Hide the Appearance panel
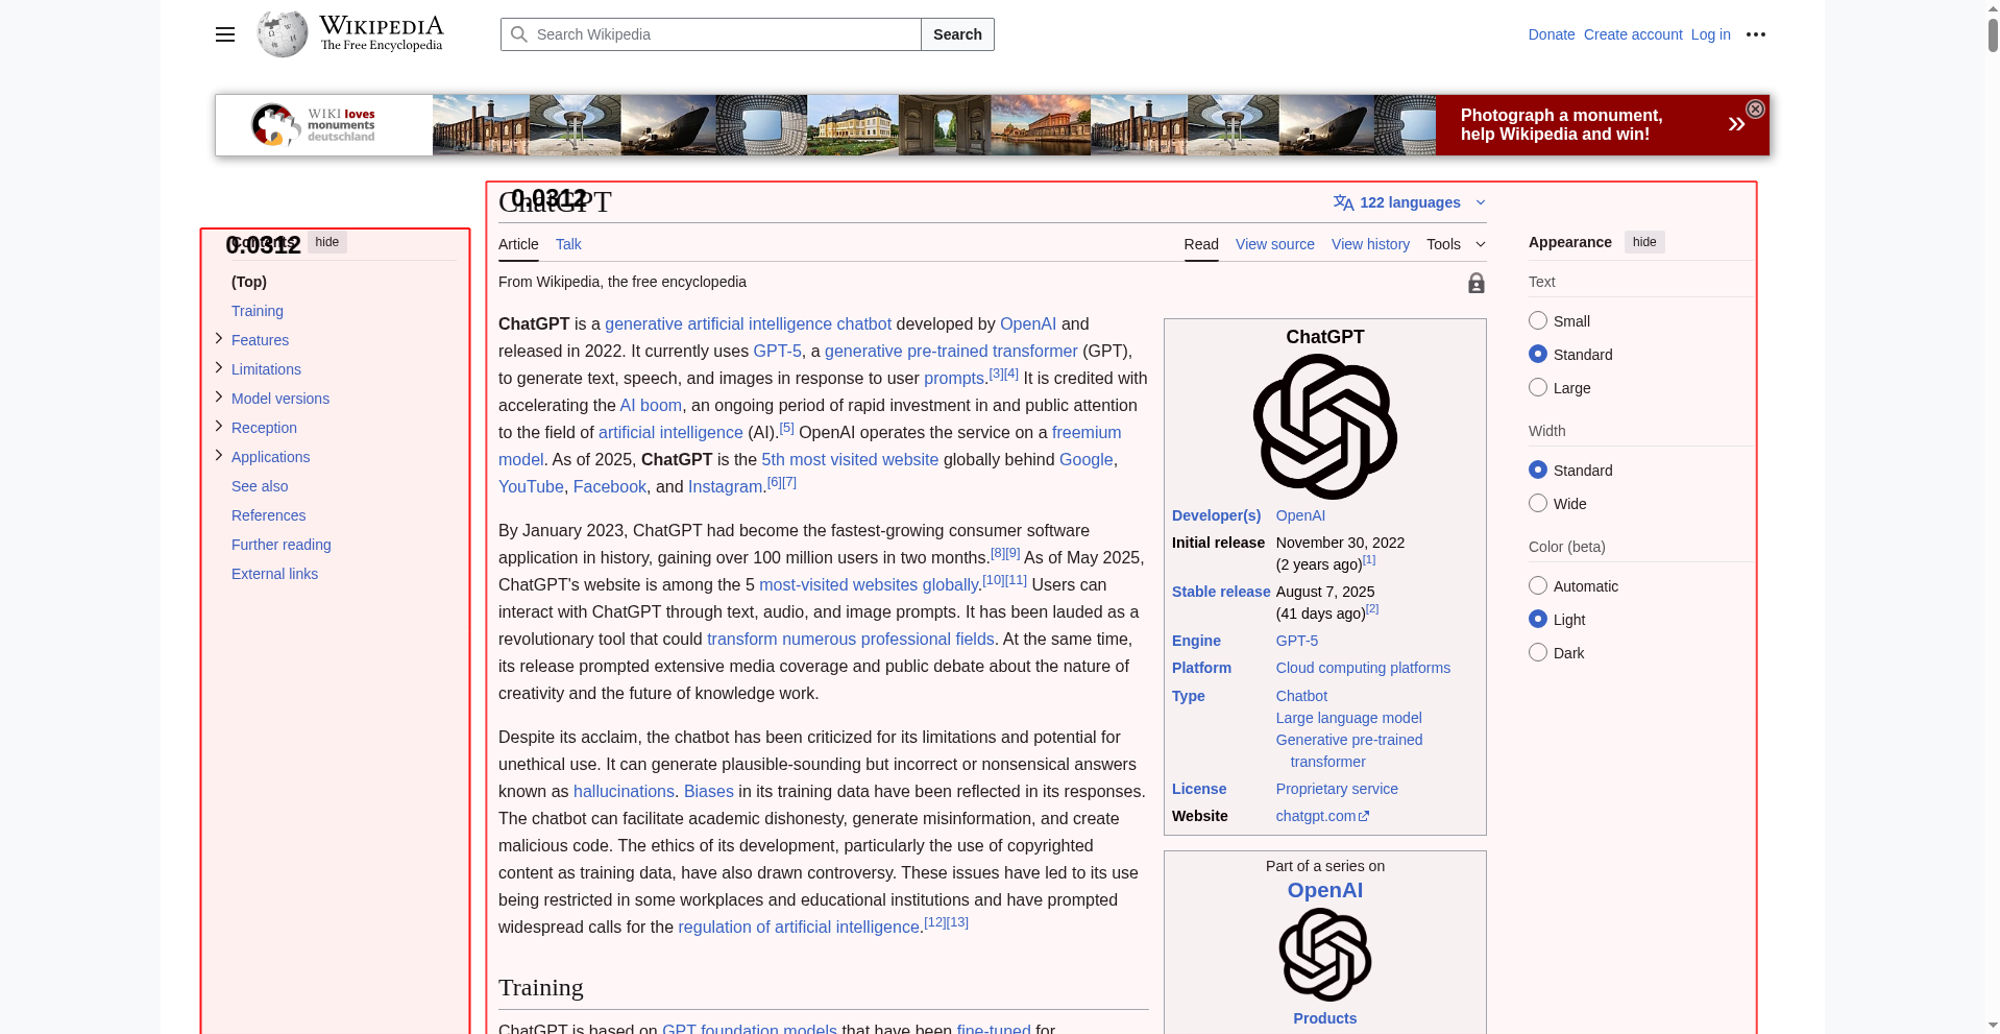Viewport: 2000px width, 1034px height. tap(1644, 242)
